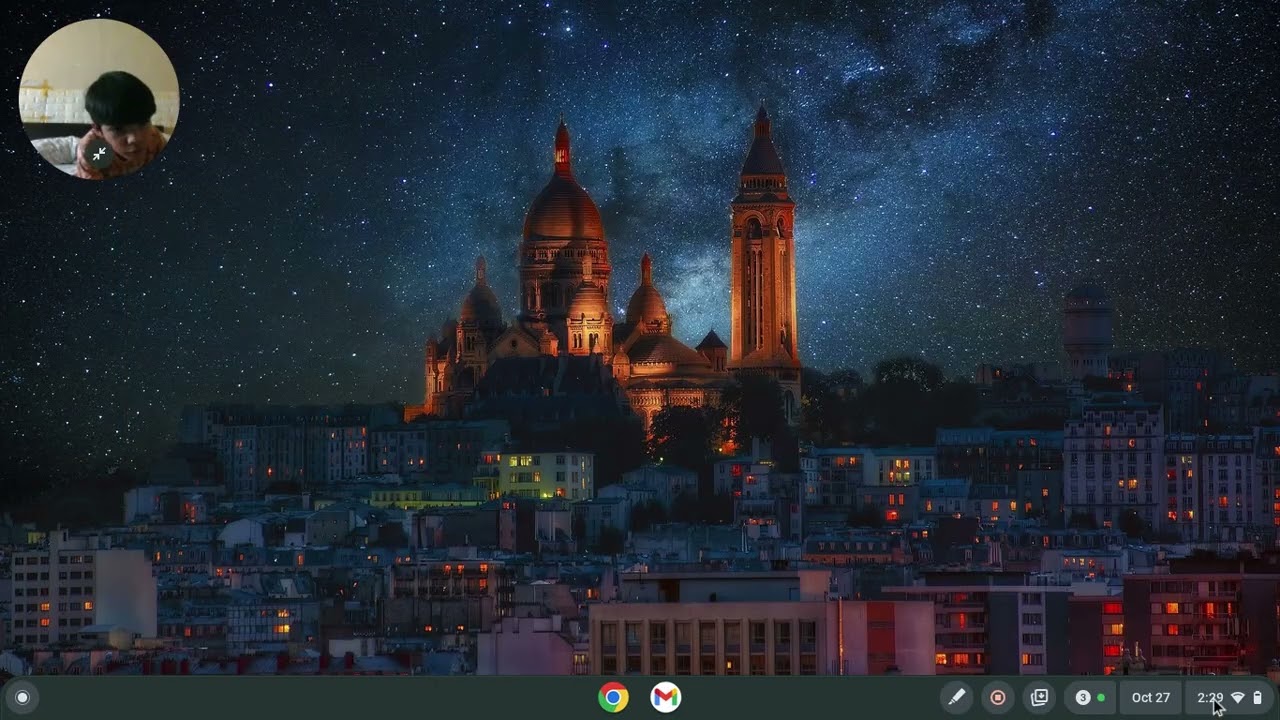Minimize the camera preview bubble
This screenshot has width=1280, height=720.
(x=99, y=154)
